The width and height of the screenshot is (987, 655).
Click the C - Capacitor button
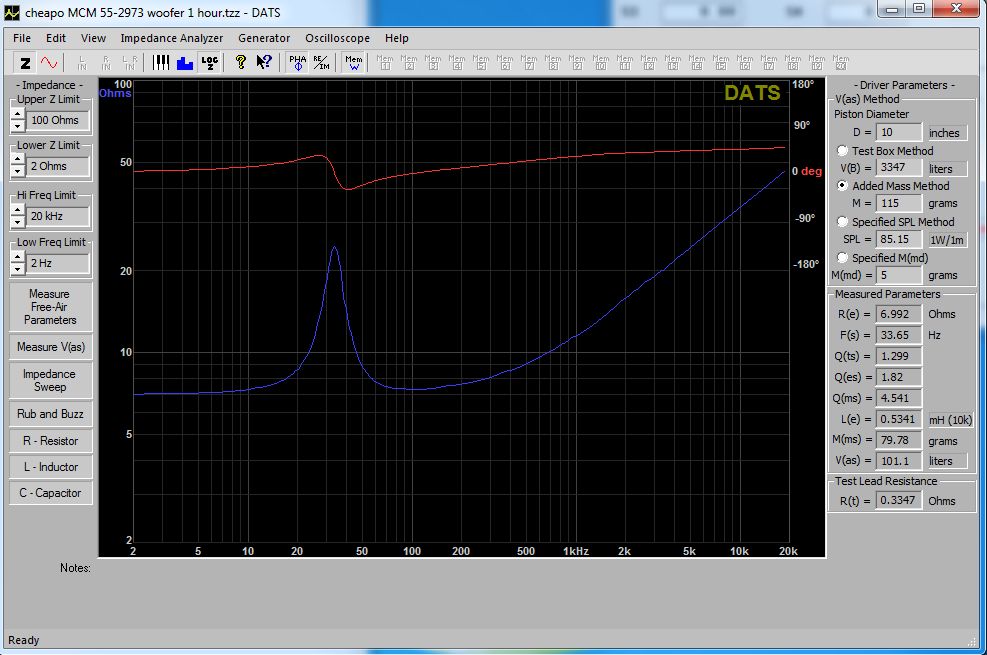pos(50,493)
